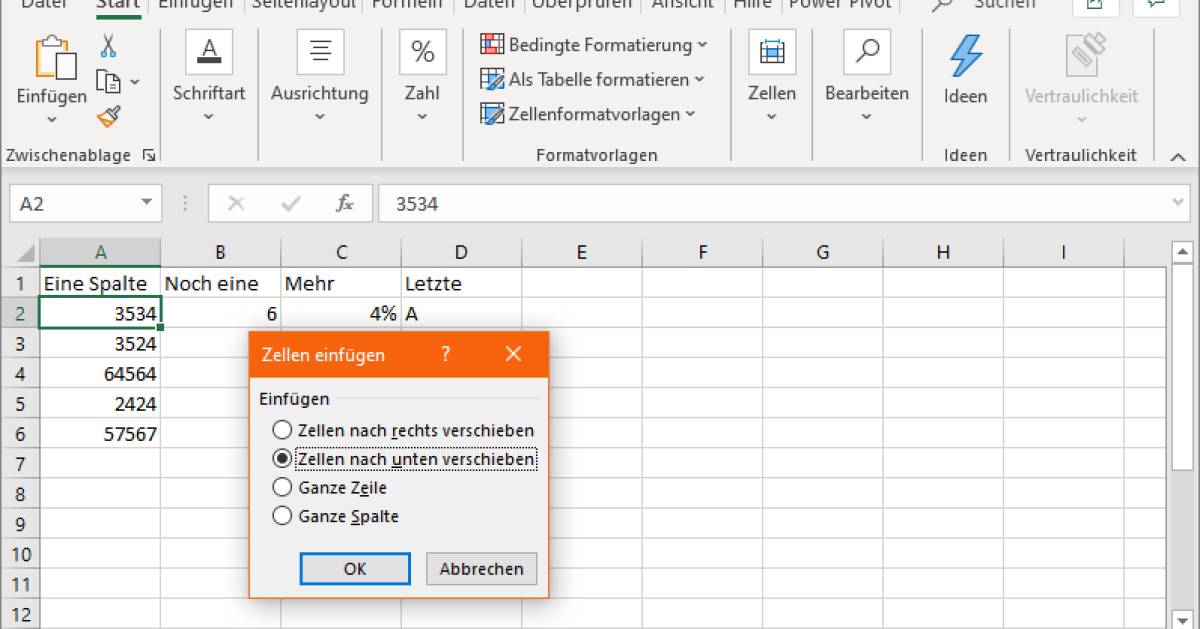This screenshot has height=629, width=1200.
Task: Click the fx insert function icon
Action: click(x=345, y=204)
